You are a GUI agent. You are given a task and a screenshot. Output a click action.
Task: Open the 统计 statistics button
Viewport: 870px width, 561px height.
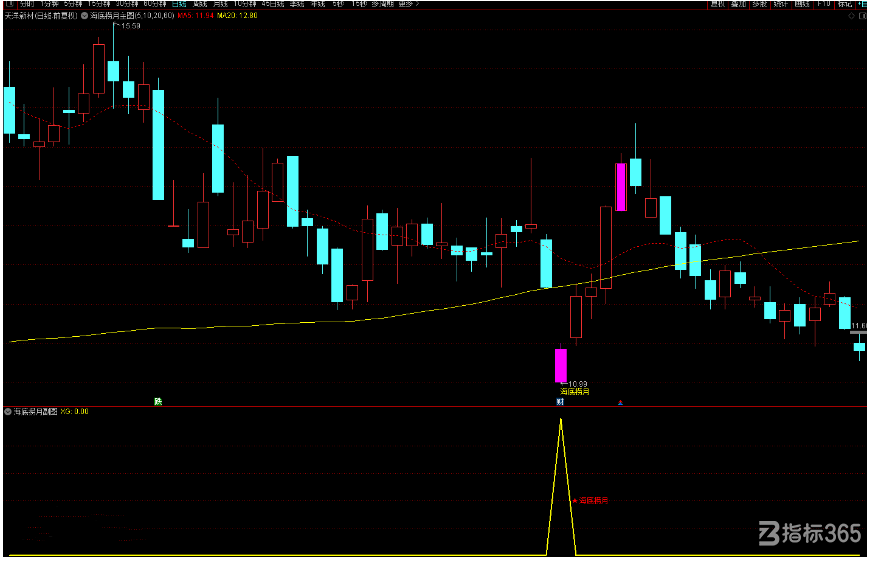click(x=781, y=4)
